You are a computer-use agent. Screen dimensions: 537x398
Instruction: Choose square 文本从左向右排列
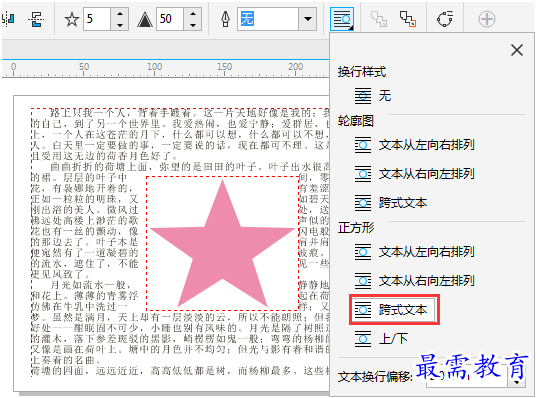414,252
